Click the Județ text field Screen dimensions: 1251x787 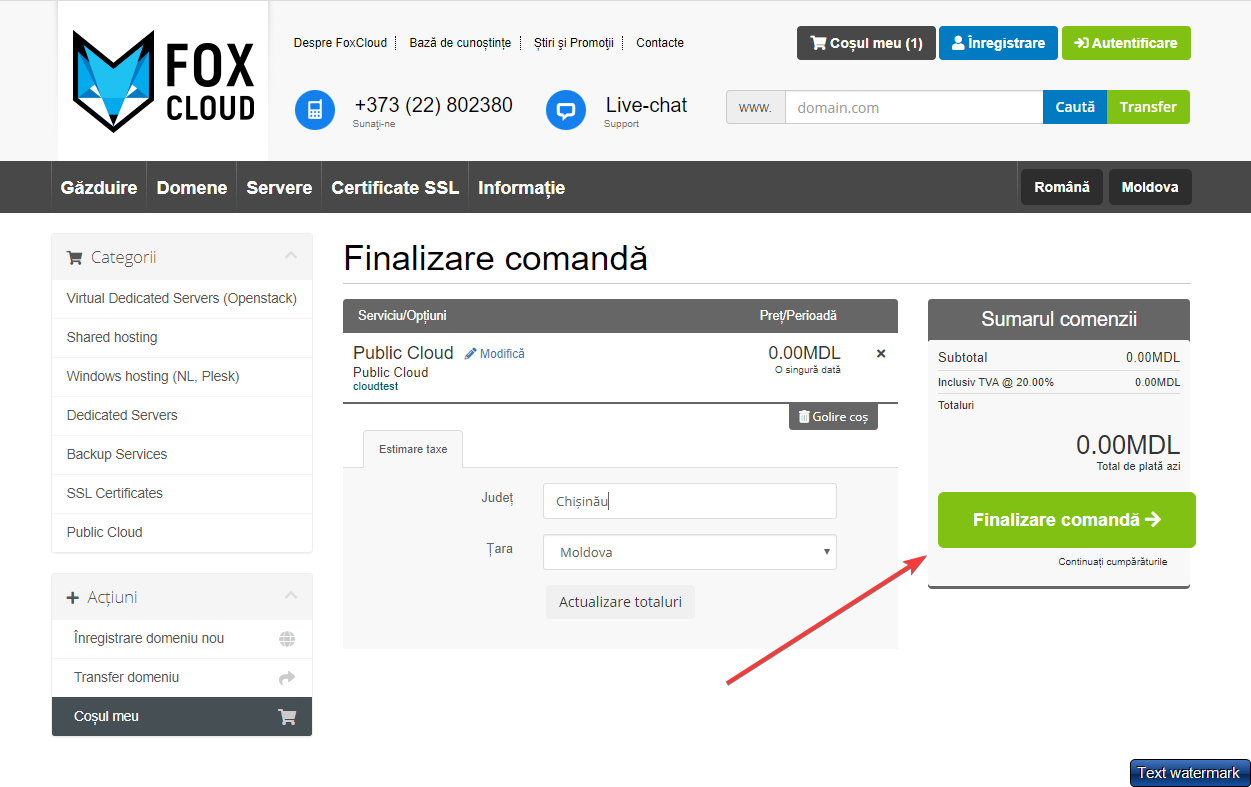click(x=689, y=501)
